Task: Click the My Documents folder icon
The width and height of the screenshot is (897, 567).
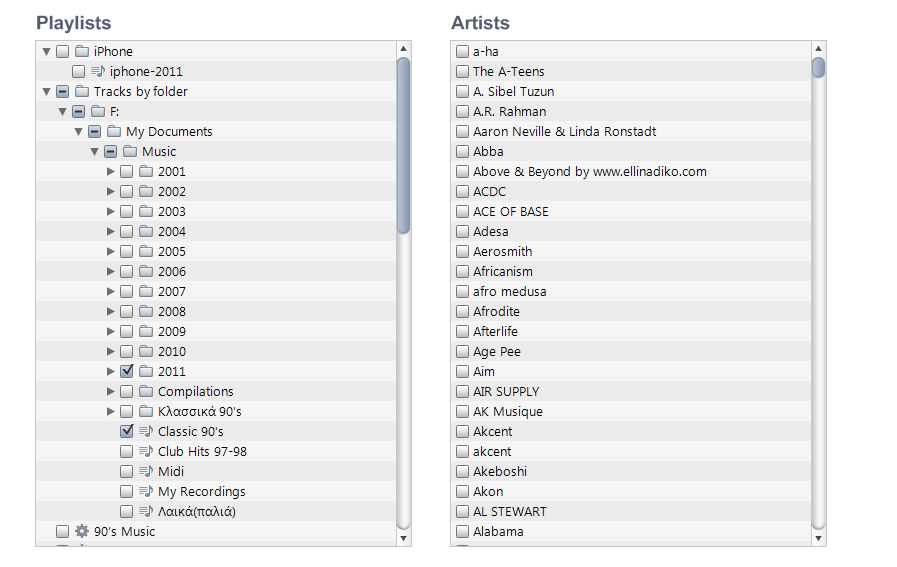Action: click(x=114, y=132)
